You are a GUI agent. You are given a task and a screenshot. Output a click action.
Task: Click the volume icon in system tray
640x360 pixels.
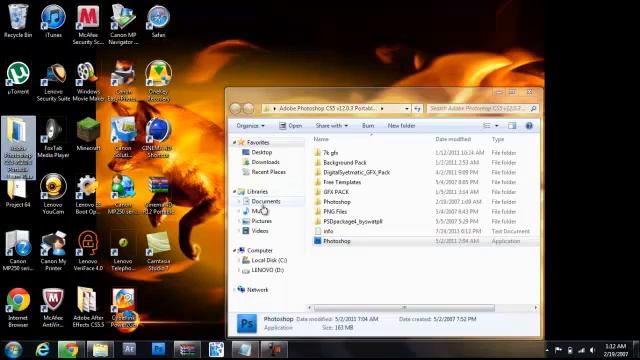pos(593,350)
